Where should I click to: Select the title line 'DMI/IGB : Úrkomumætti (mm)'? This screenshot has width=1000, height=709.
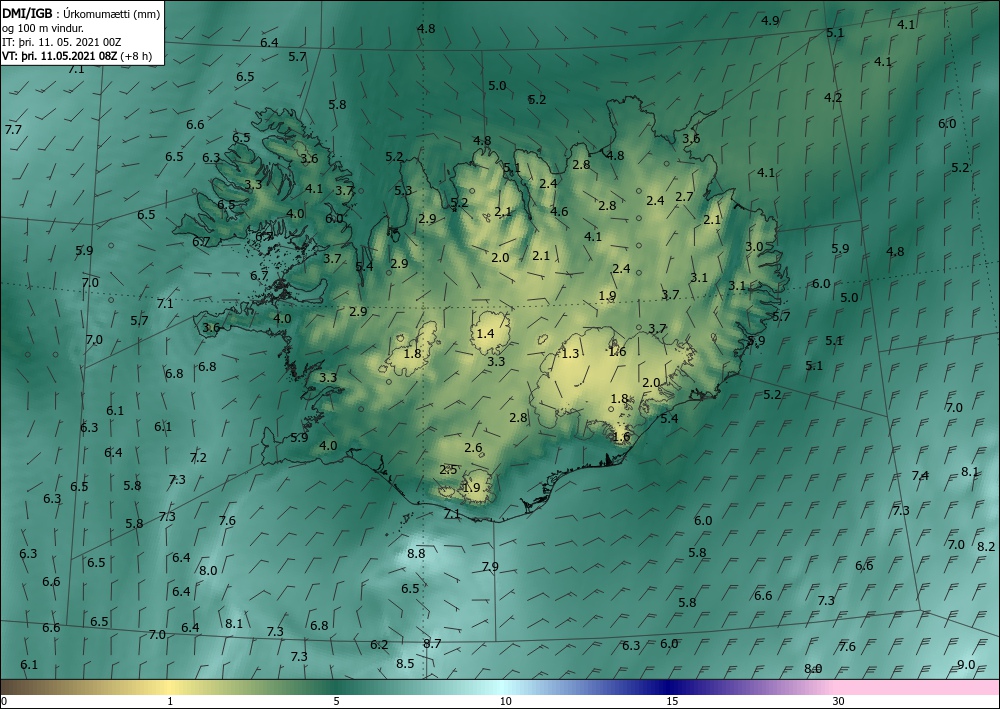coord(81,13)
